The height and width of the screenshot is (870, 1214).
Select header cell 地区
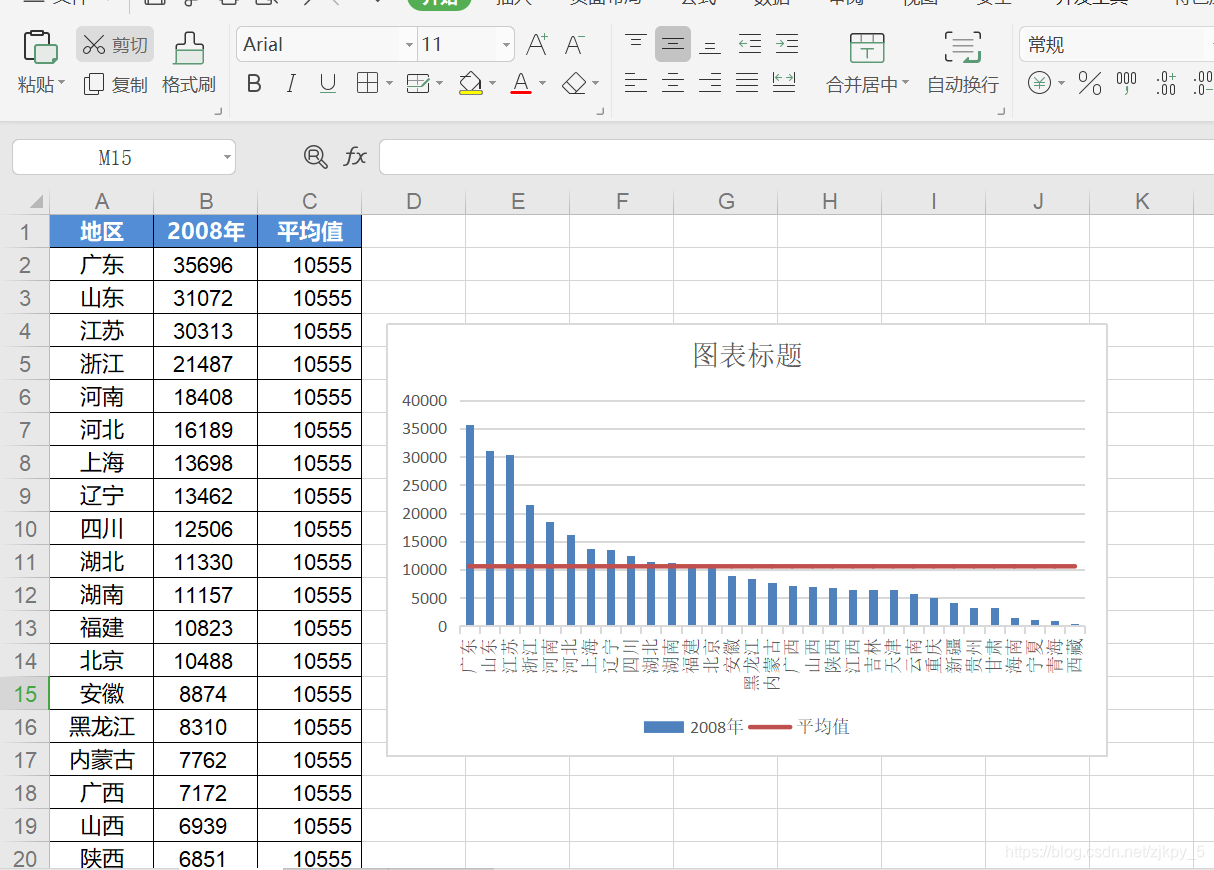click(102, 232)
